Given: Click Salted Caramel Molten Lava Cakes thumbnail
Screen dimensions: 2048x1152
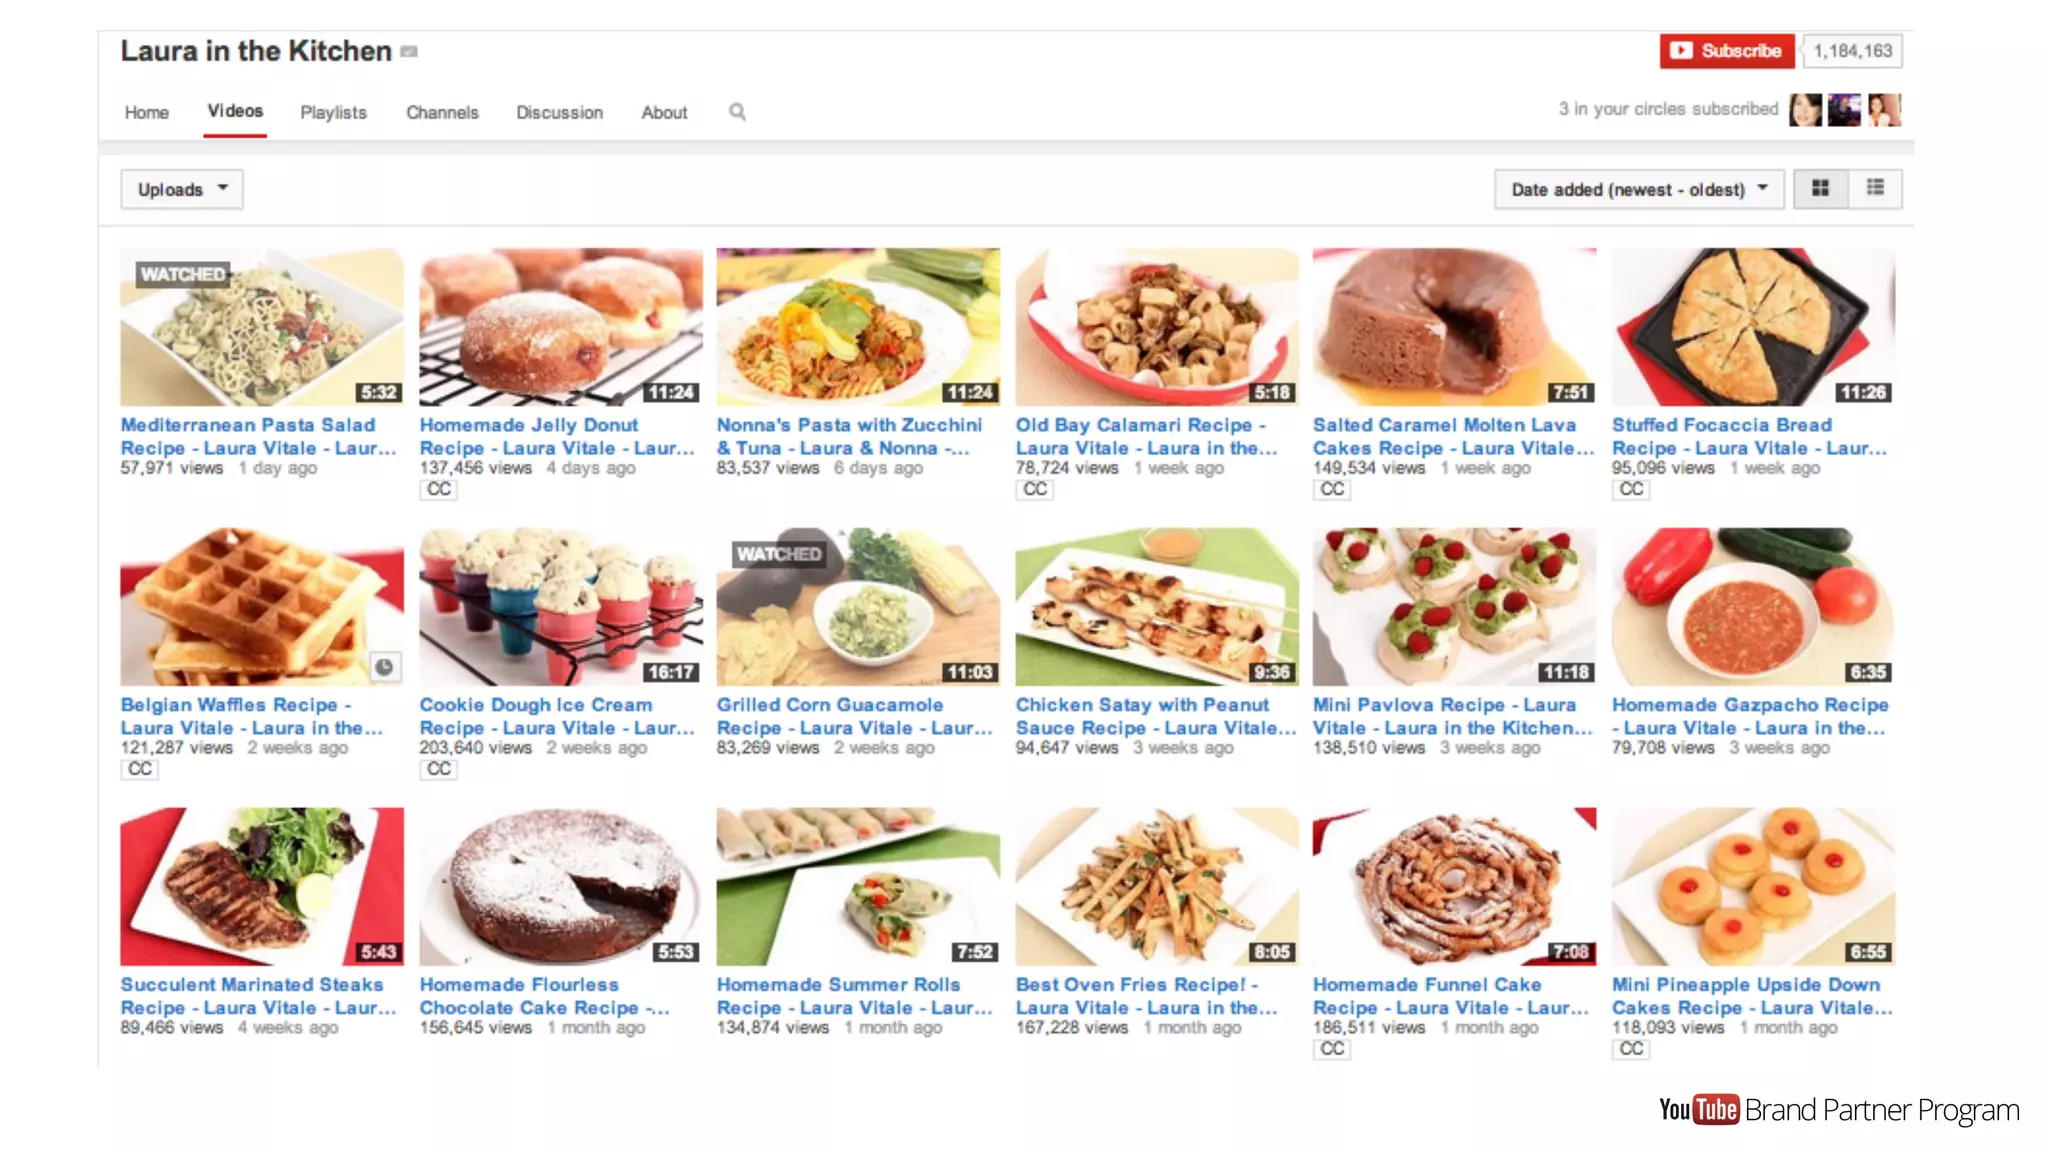Looking at the screenshot, I should point(1454,327).
